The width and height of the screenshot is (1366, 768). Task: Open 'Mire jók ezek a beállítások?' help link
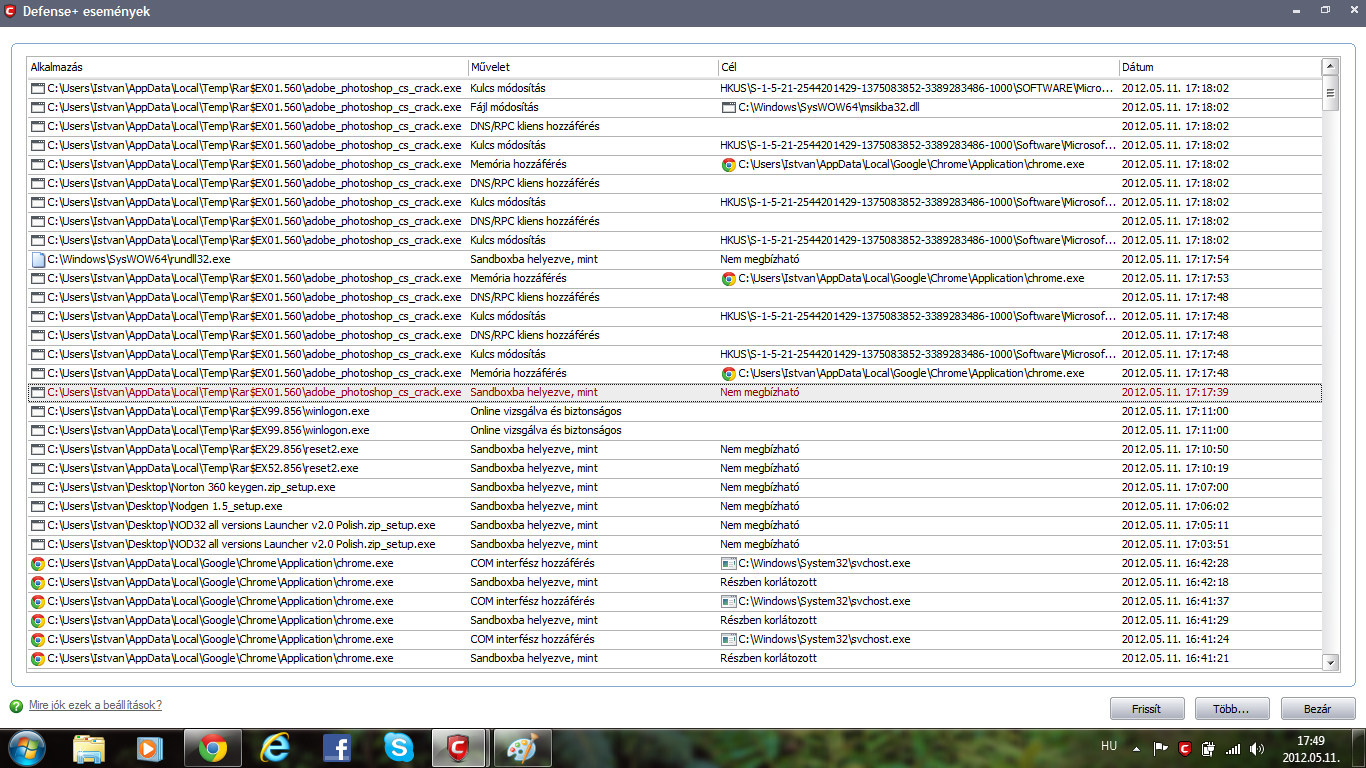95,705
